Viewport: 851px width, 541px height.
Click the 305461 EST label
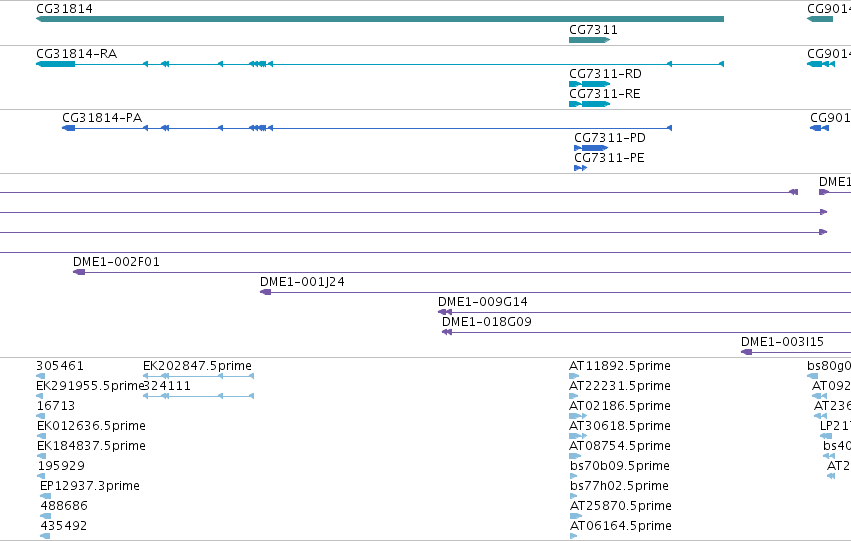coord(60,366)
